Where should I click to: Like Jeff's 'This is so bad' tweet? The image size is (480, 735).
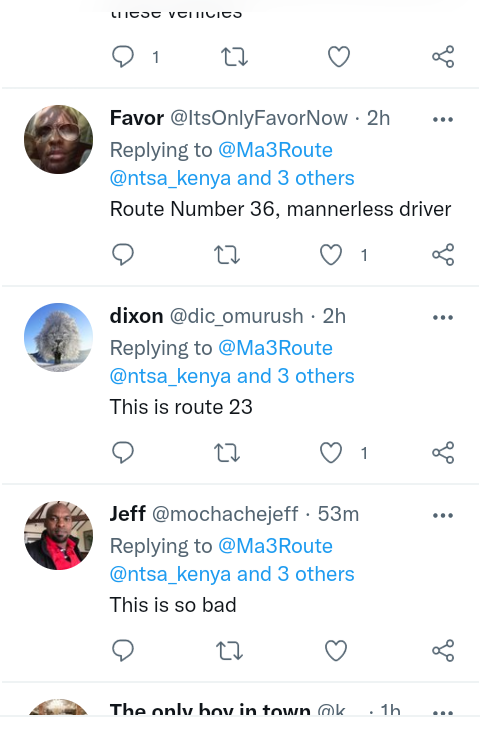(x=336, y=651)
